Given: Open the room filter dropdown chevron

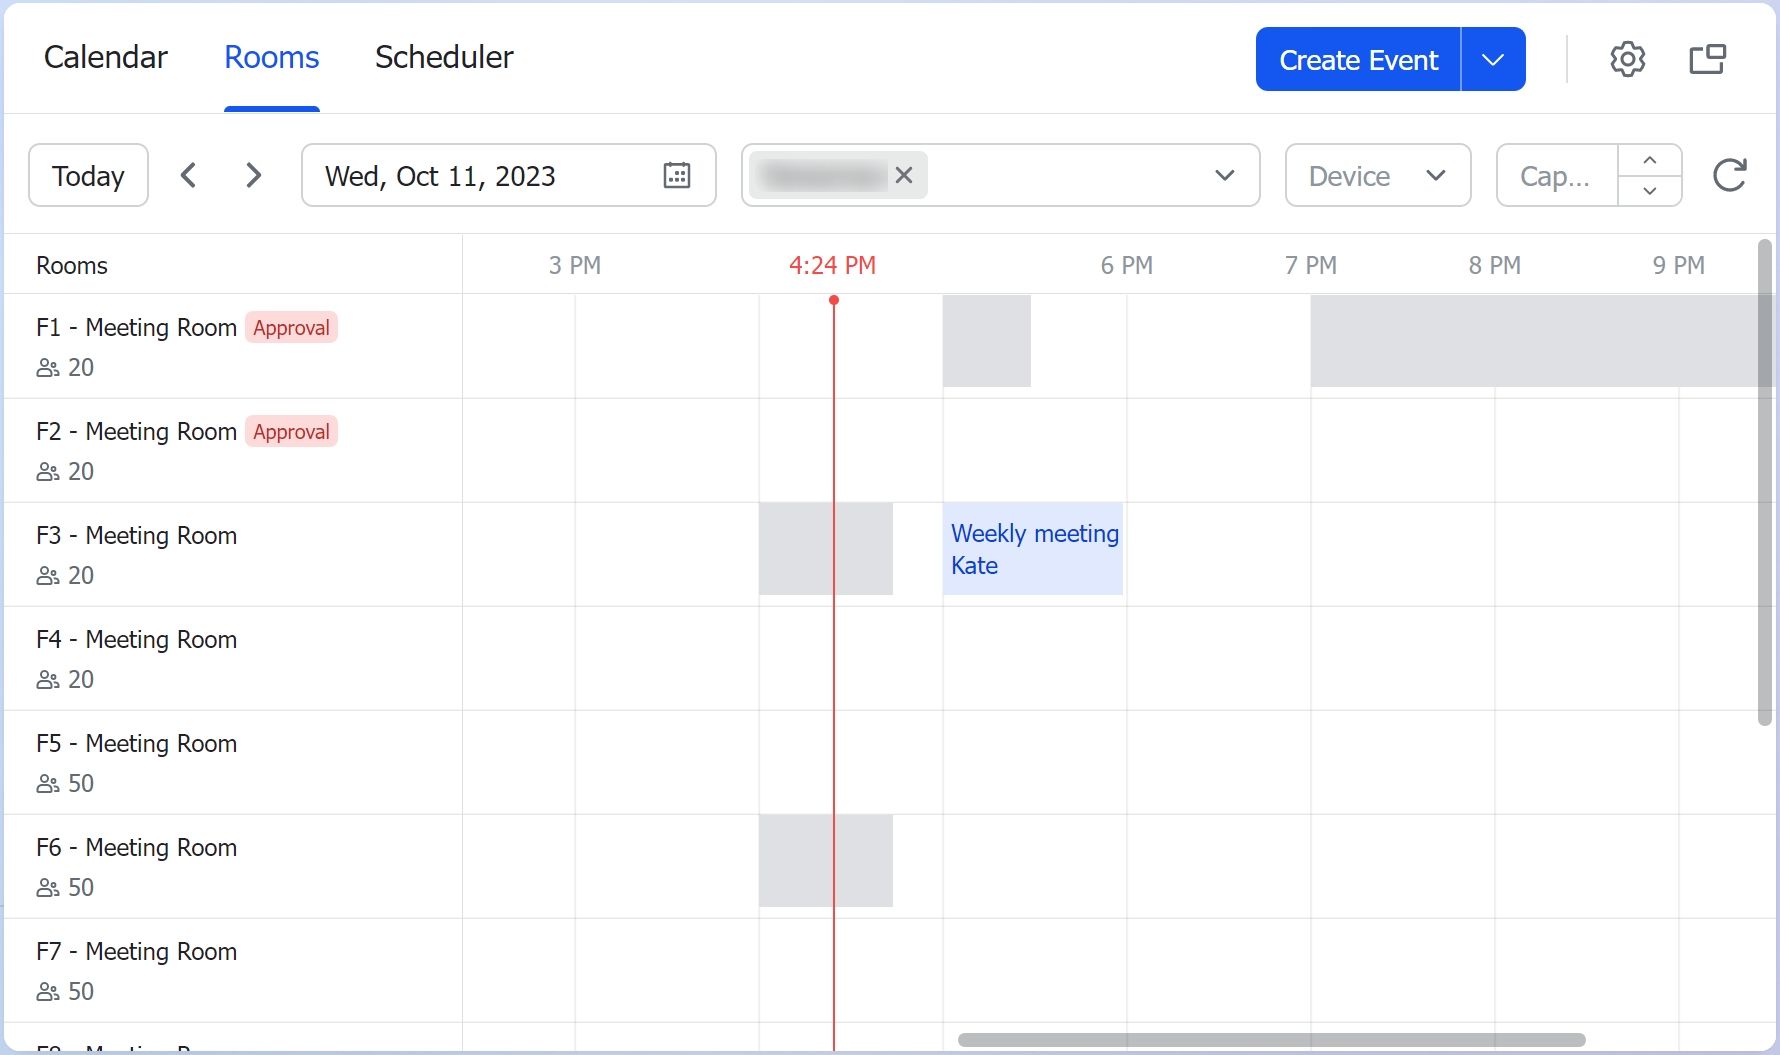Looking at the screenshot, I should pyautogui.click(x=1224, y=175).
